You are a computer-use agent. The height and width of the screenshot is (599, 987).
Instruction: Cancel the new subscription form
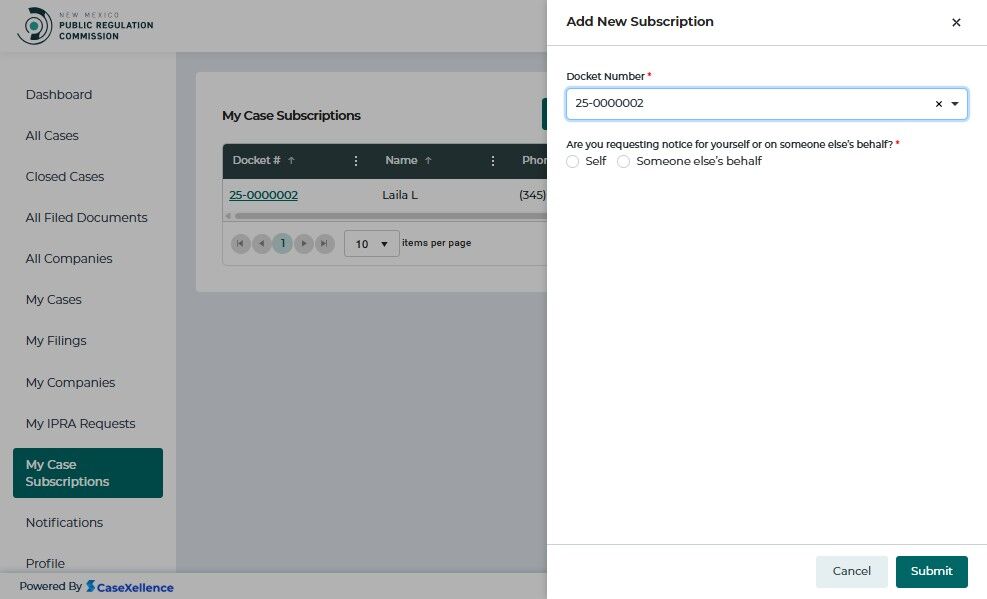(x=851, y=571)
